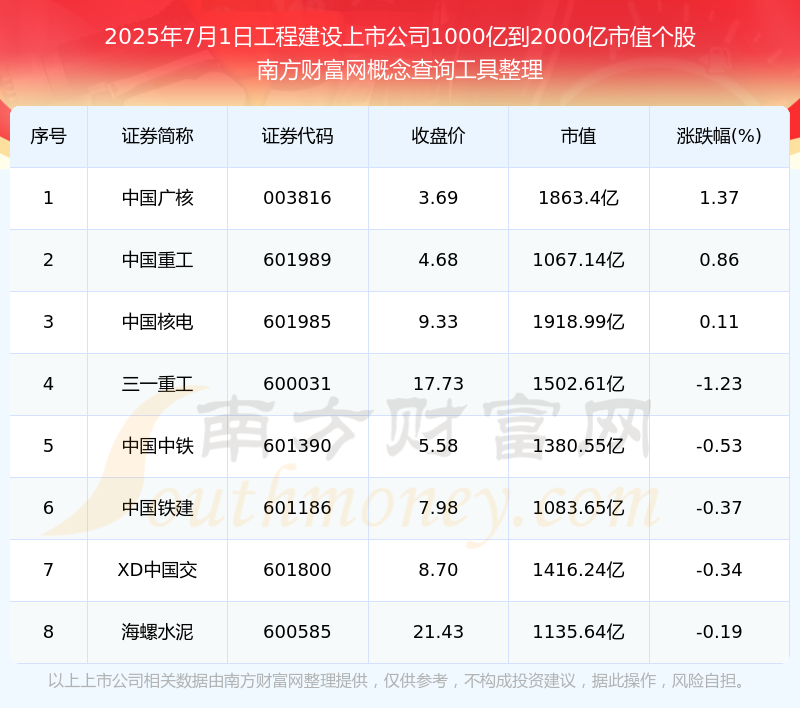Click the change value "-1.23"
Screen dimensions: 800x708
719,384
